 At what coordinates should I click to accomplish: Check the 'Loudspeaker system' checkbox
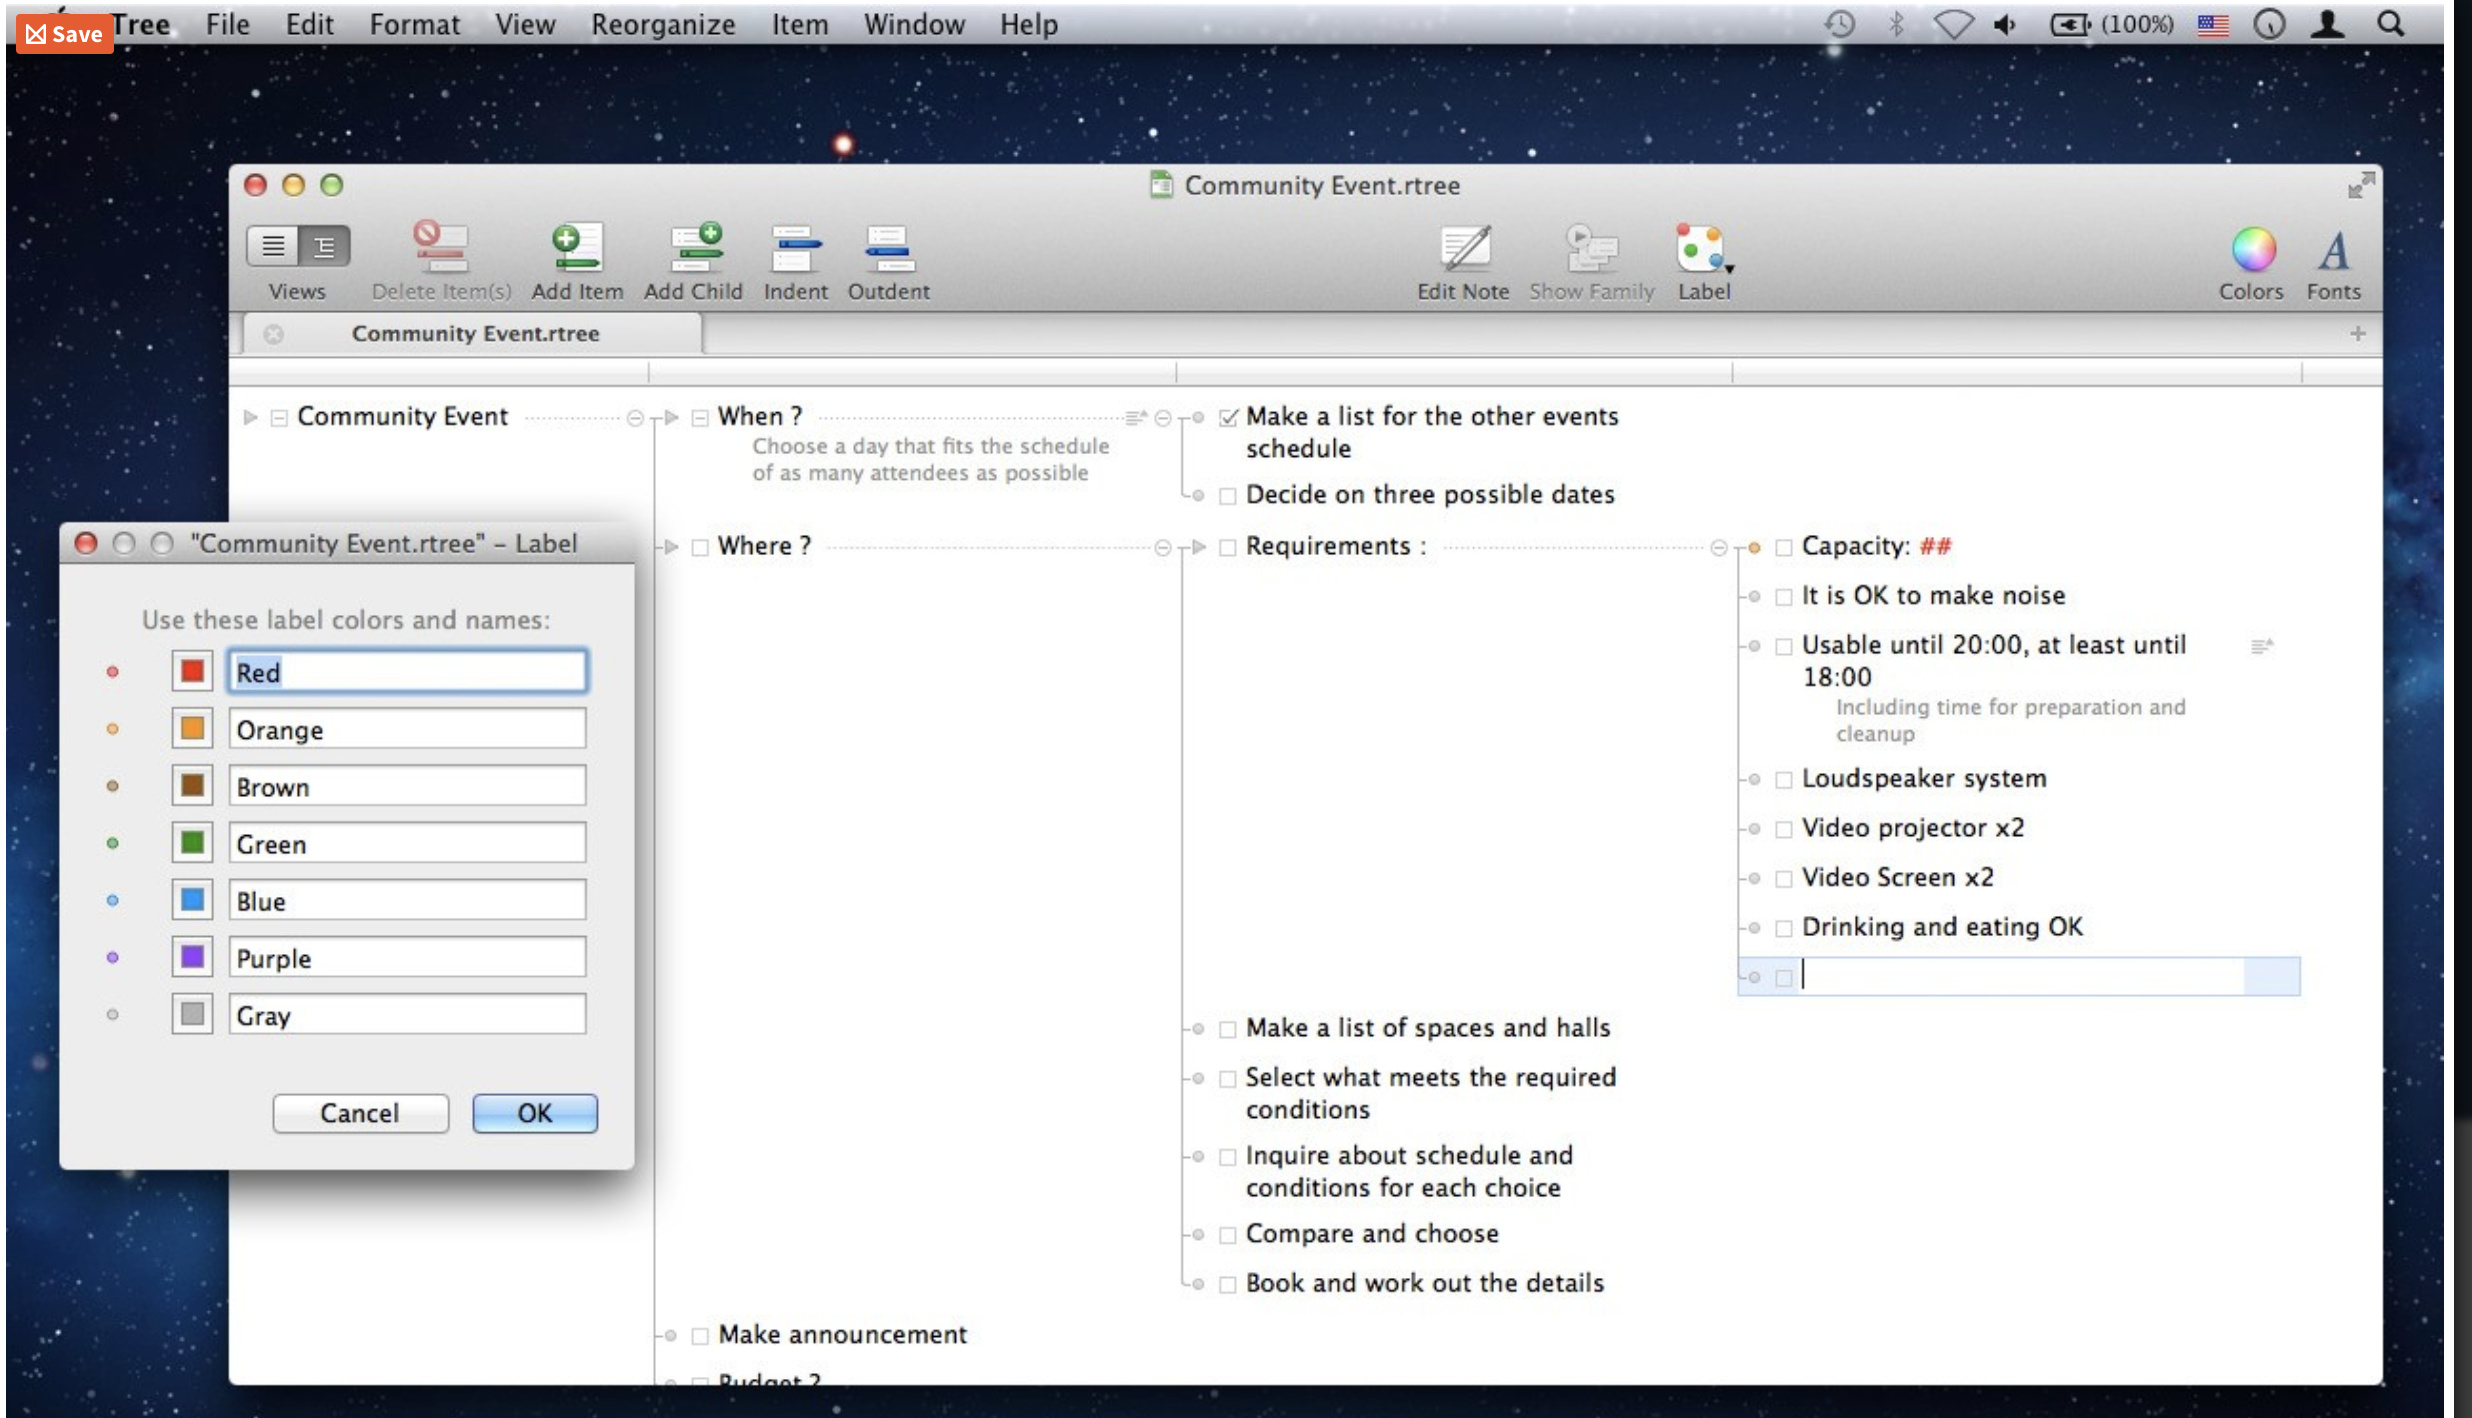coord(1783,780)
